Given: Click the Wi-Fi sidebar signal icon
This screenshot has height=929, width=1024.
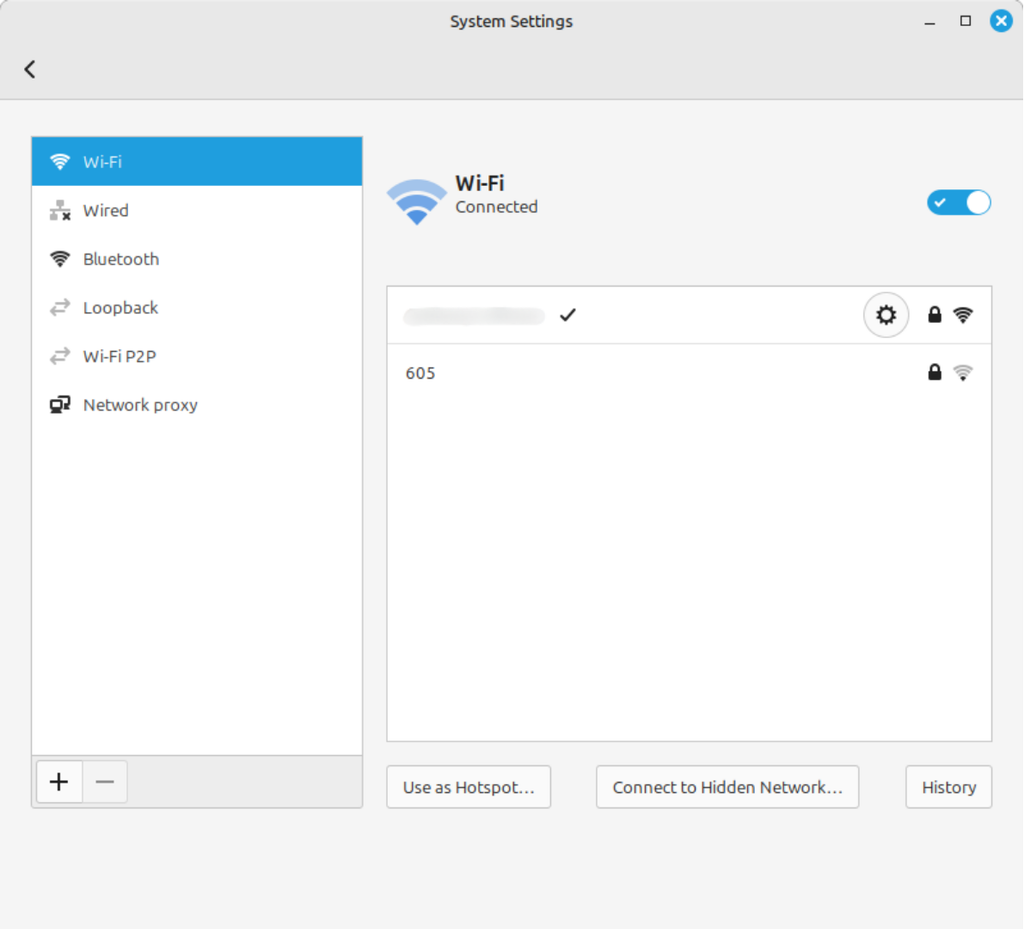Looking at the screenshot, I should pos(60,161).
